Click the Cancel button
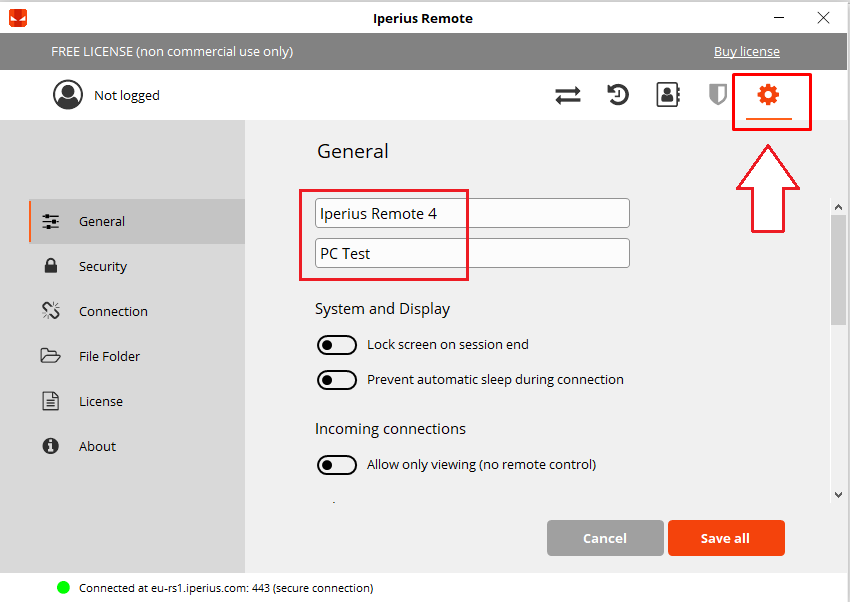 [605, 538]
